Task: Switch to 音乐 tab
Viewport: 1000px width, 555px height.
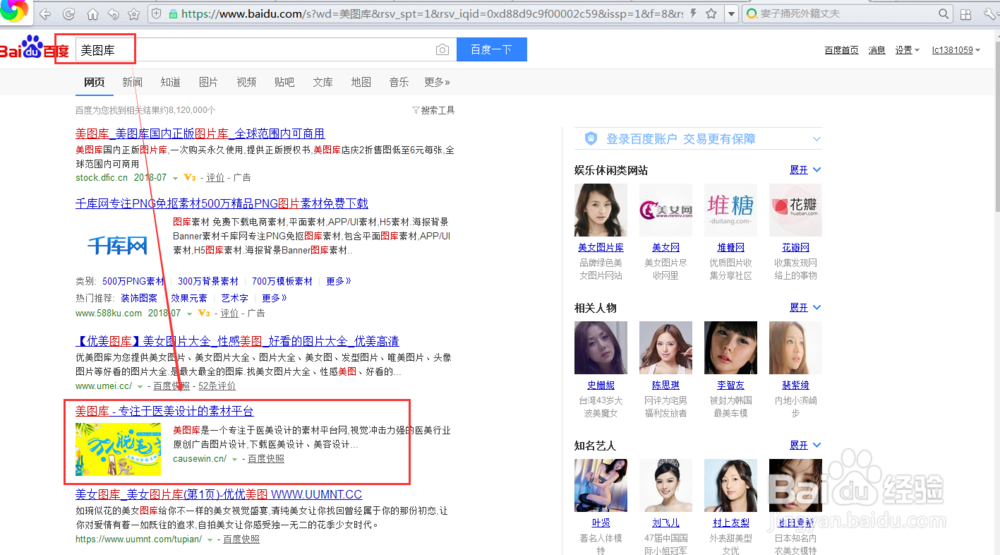Action: tap(399, 82)
